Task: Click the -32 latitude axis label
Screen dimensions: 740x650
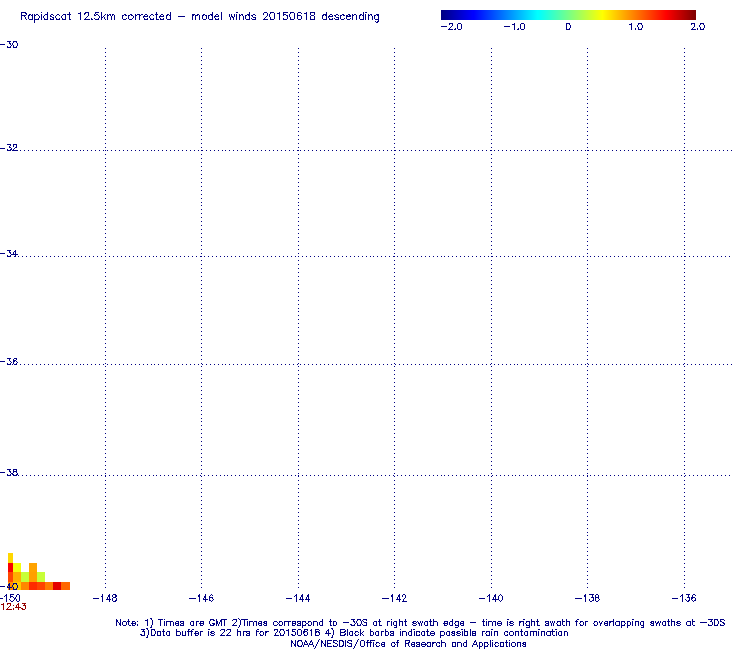Action: coord(9,148)
